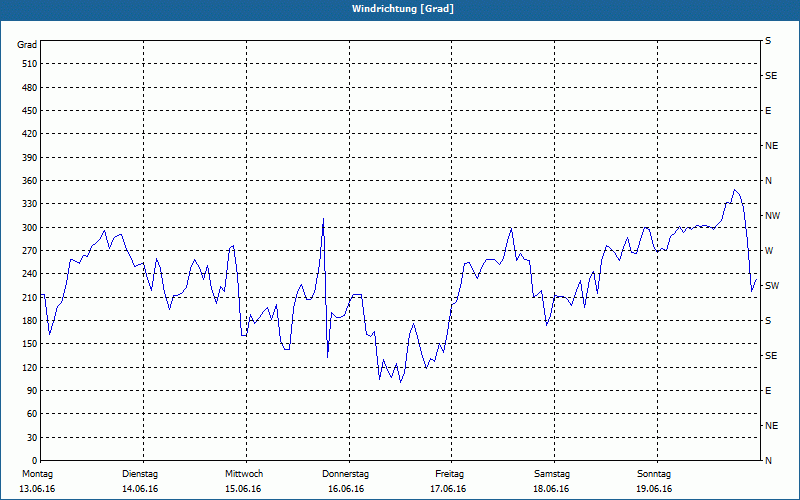Click the N compass label aligned with 0
This screenshot has height=500, width=800.
pyautogui.click(x=768, y=461)
